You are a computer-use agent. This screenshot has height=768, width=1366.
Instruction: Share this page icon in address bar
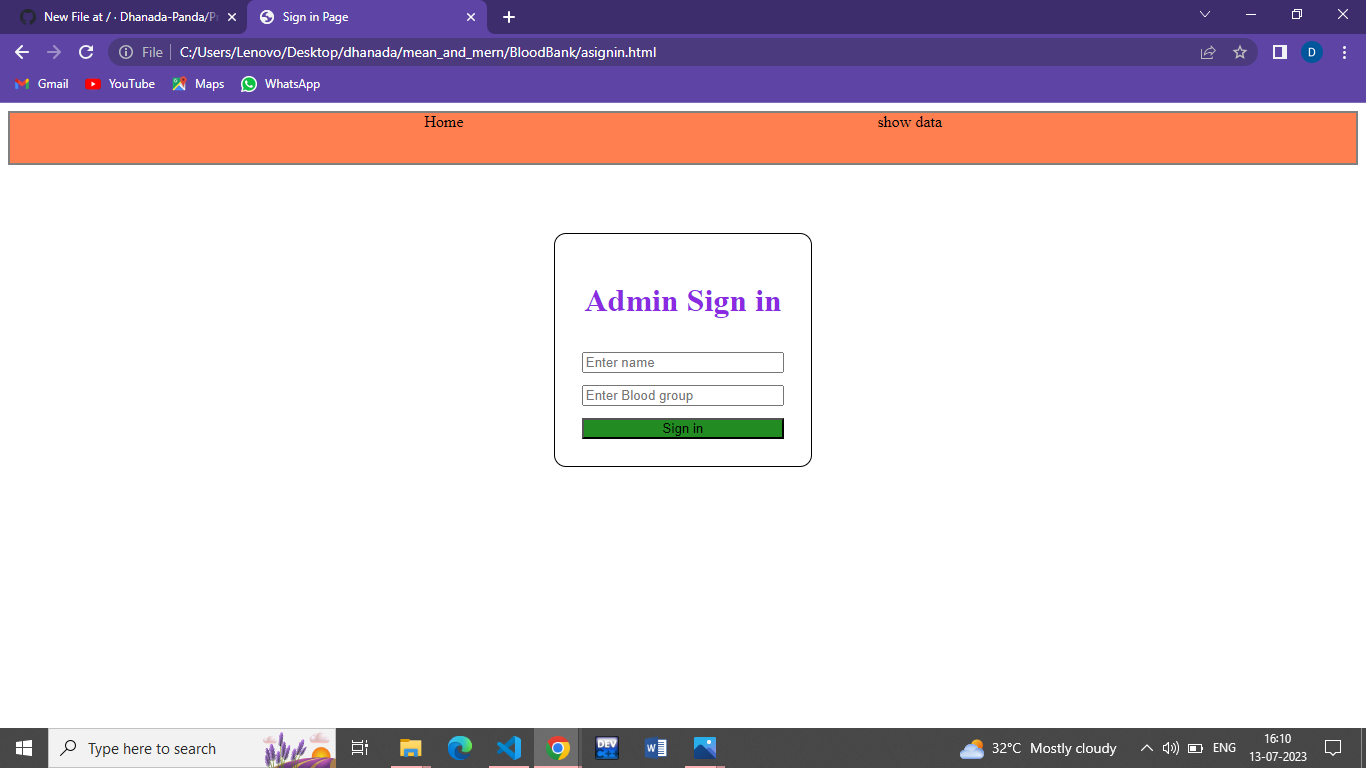(1208, 52)
